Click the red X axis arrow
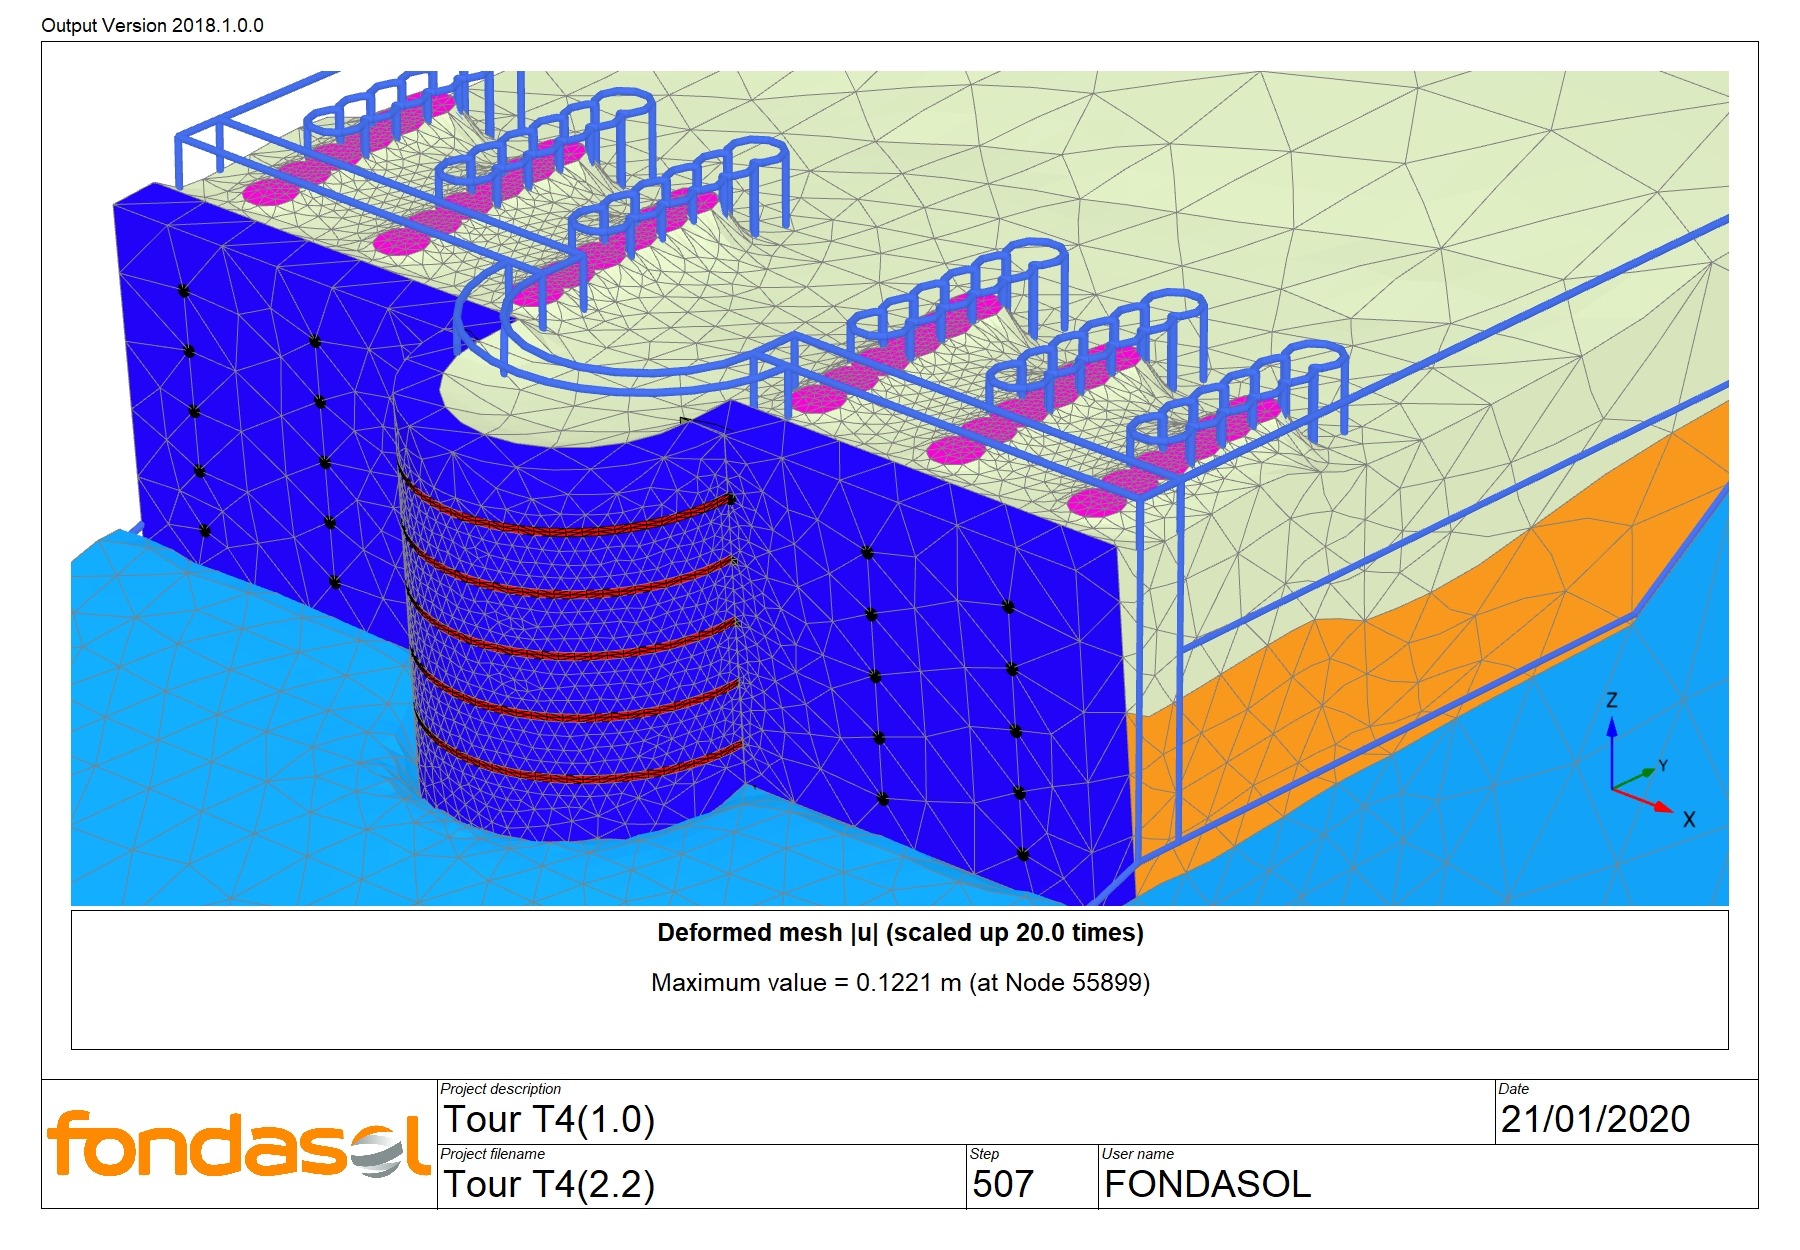Viewport: 1800px width, 1250px height. [x=1645, y=799]
